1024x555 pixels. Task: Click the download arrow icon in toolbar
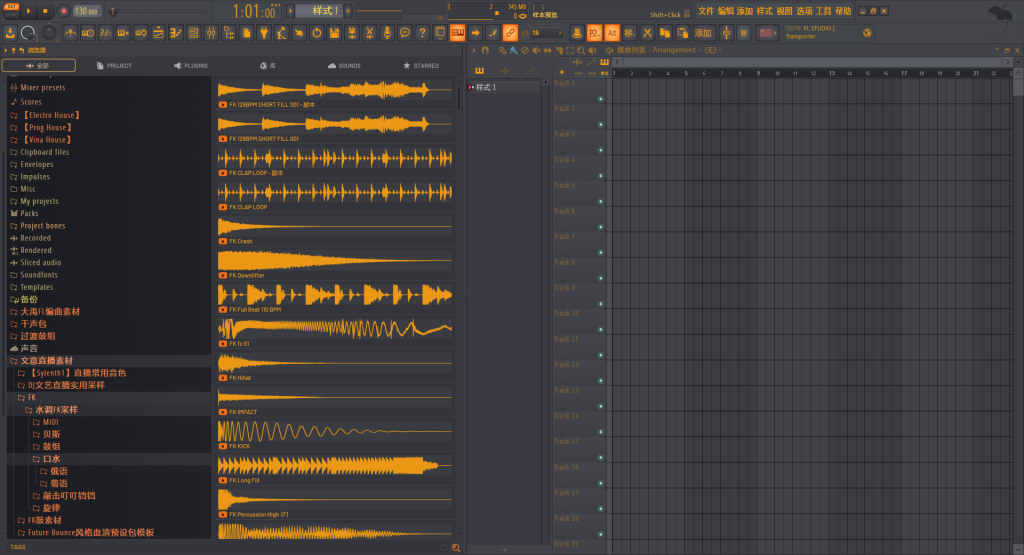tap(10, 33)
